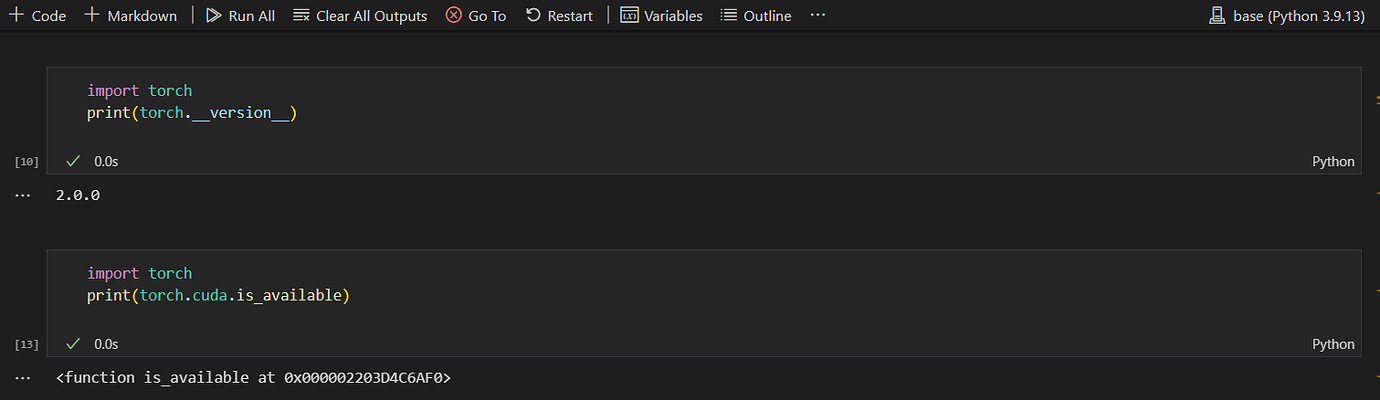Restart the notebook kernel
Image resolution: width=1380 pixels, height=400 pixels.
pos(559,16)
